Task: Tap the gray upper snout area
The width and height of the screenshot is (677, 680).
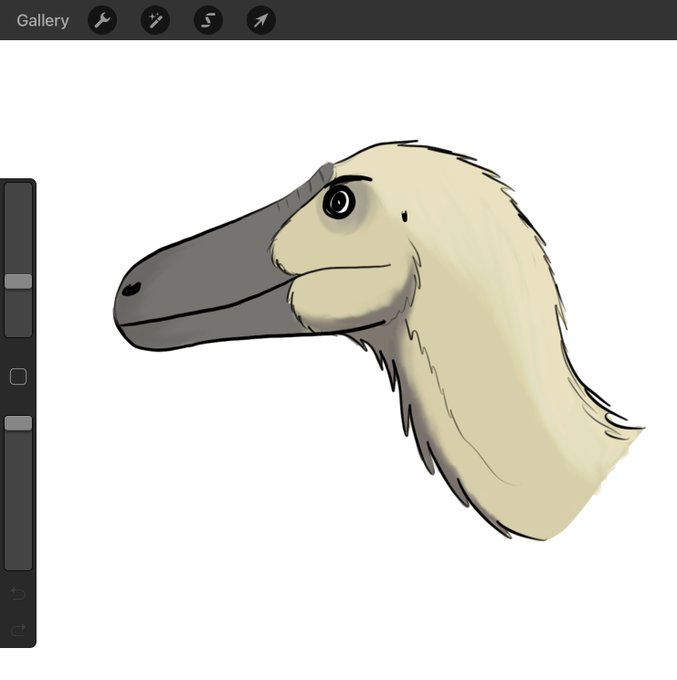Action: 208,269
